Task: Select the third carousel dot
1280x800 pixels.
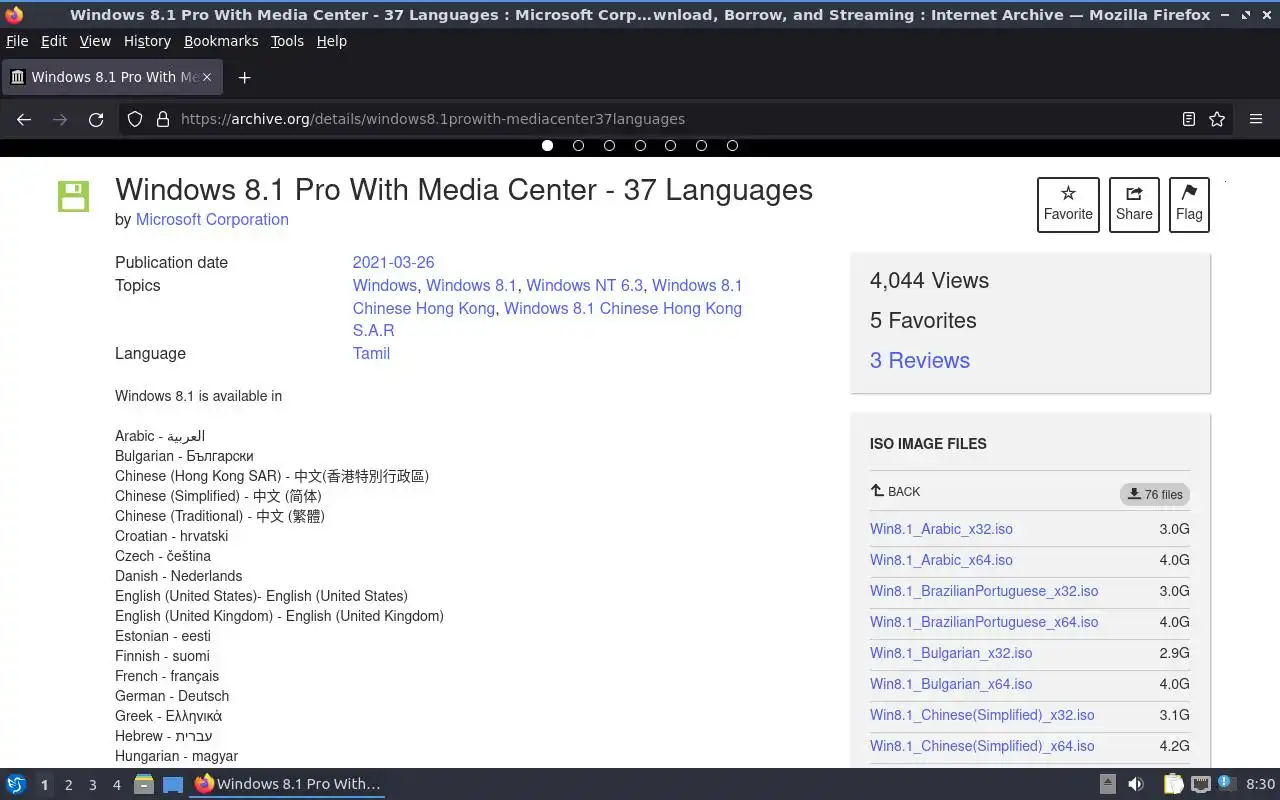Action: 609,145
